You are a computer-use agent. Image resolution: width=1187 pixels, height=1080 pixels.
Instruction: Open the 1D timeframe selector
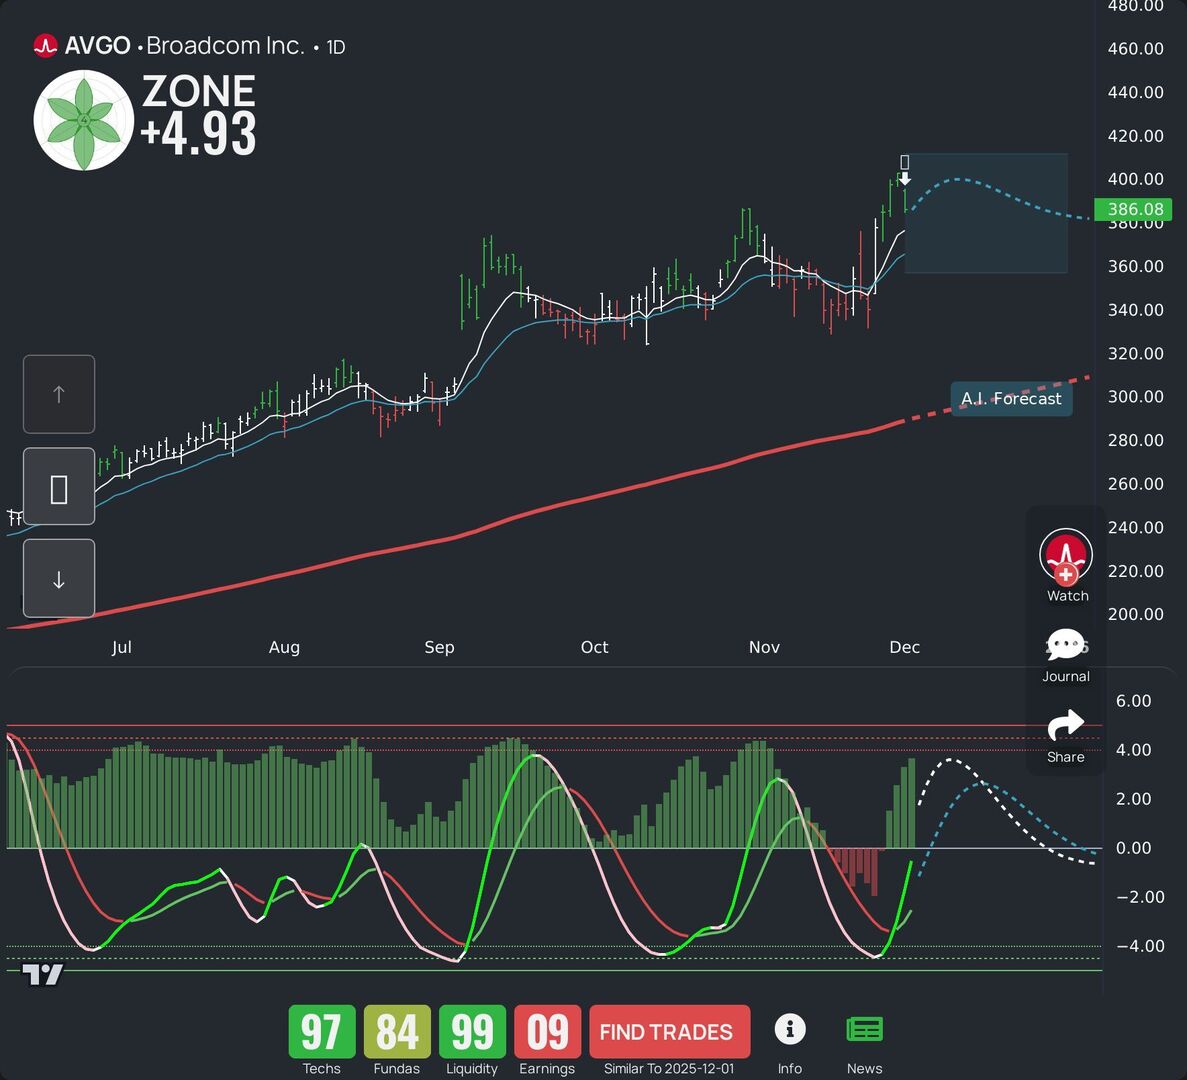[335, 46]
